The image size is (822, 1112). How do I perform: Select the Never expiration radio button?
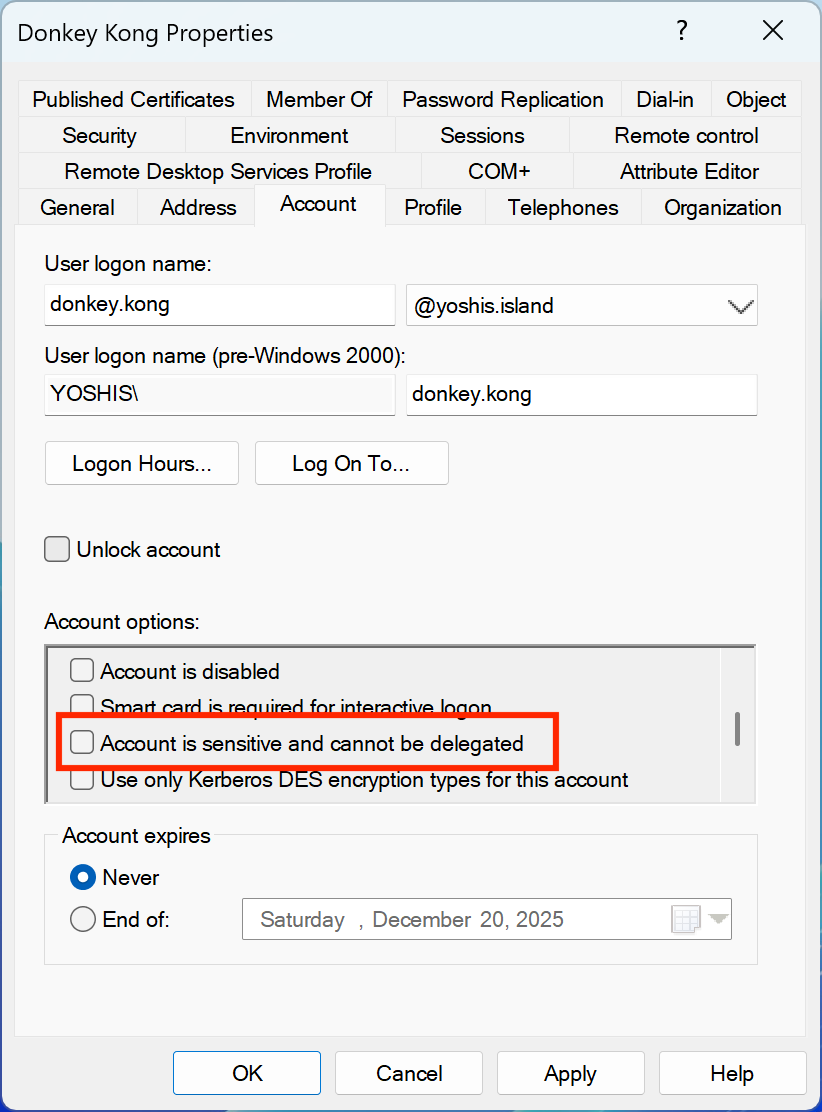coord(83,877)
